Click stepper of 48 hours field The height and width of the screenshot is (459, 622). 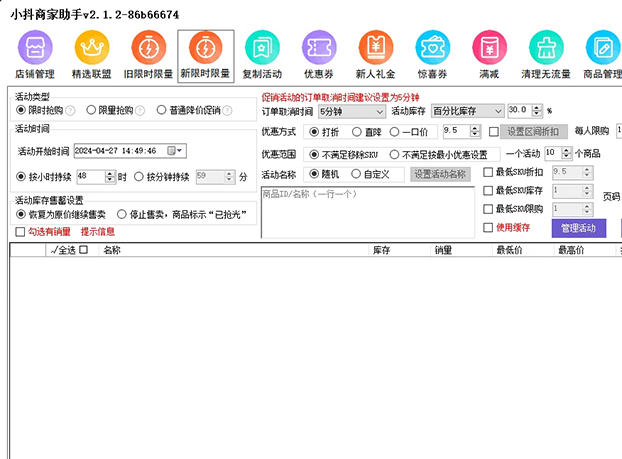(110, 177)
